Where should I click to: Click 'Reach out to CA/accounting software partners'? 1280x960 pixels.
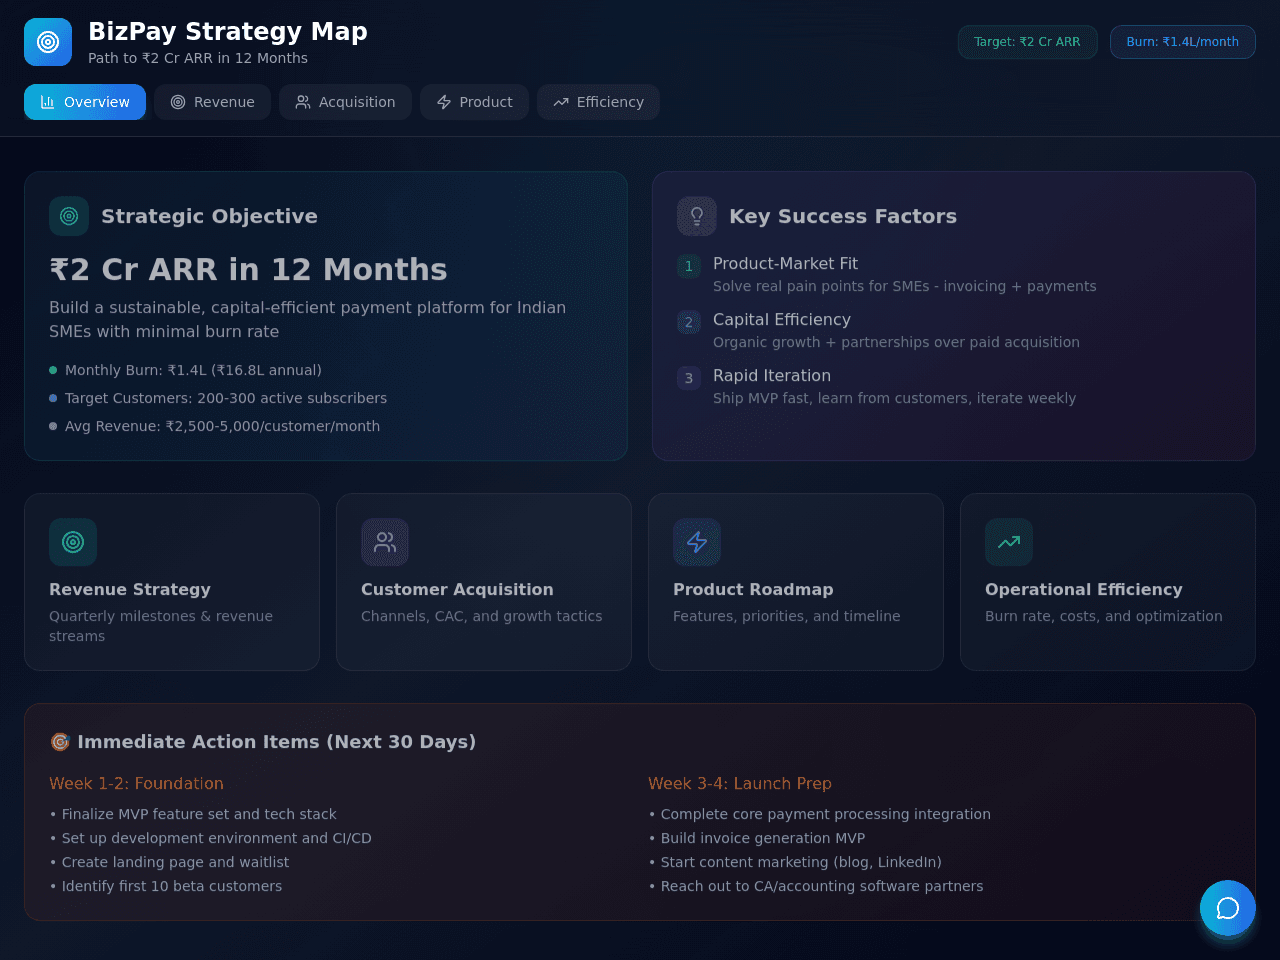822,886
